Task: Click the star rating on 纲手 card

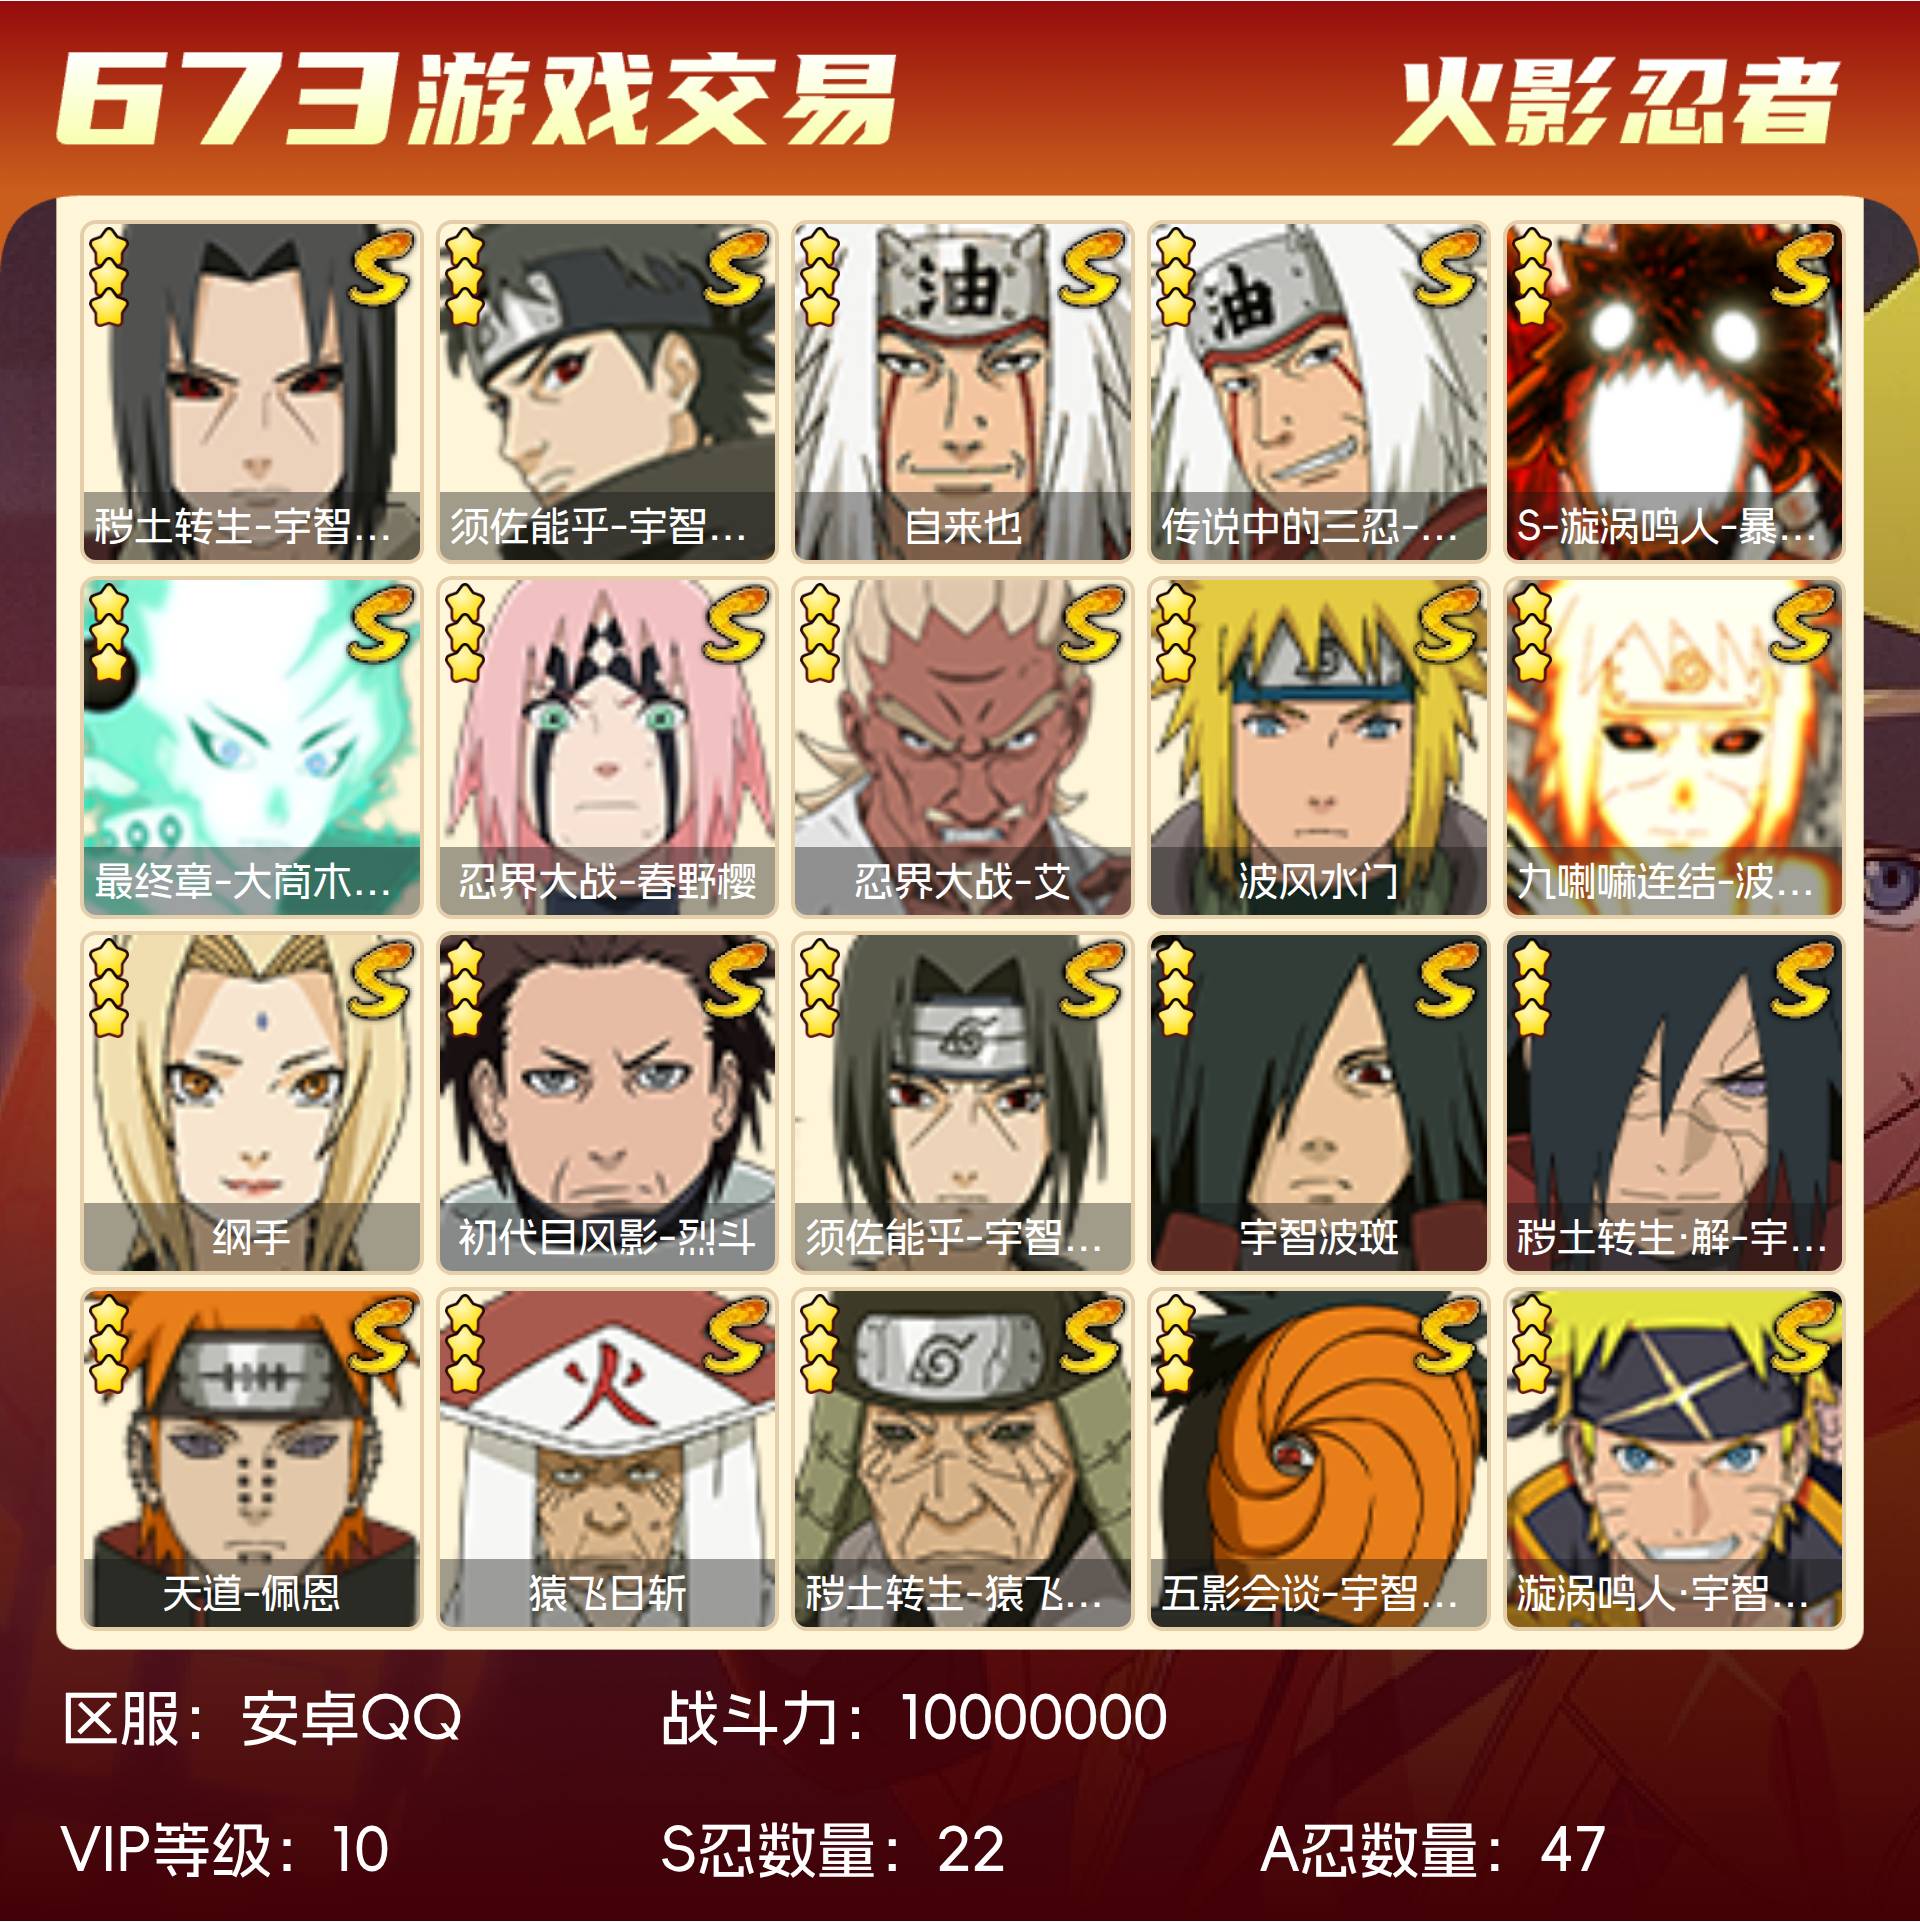Action: (x=108, y=988)
